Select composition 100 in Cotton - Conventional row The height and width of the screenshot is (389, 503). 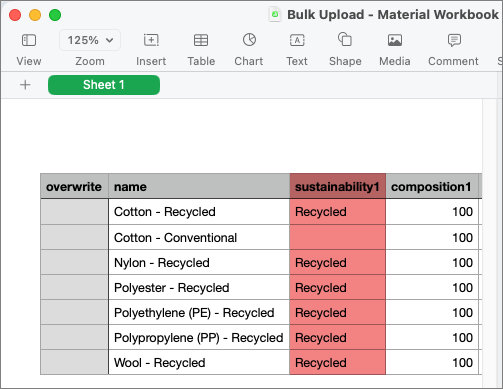pos(432,237)
